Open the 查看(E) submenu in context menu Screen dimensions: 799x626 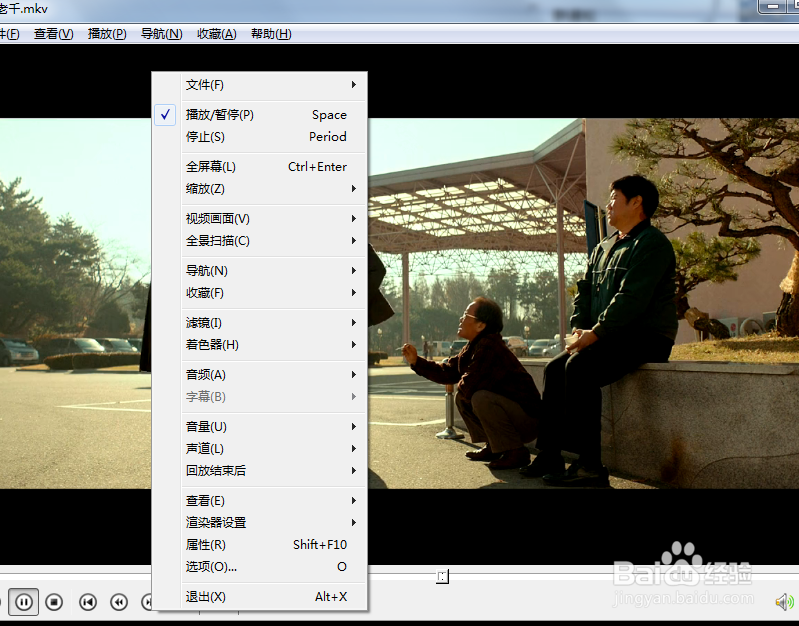point(260,501)
